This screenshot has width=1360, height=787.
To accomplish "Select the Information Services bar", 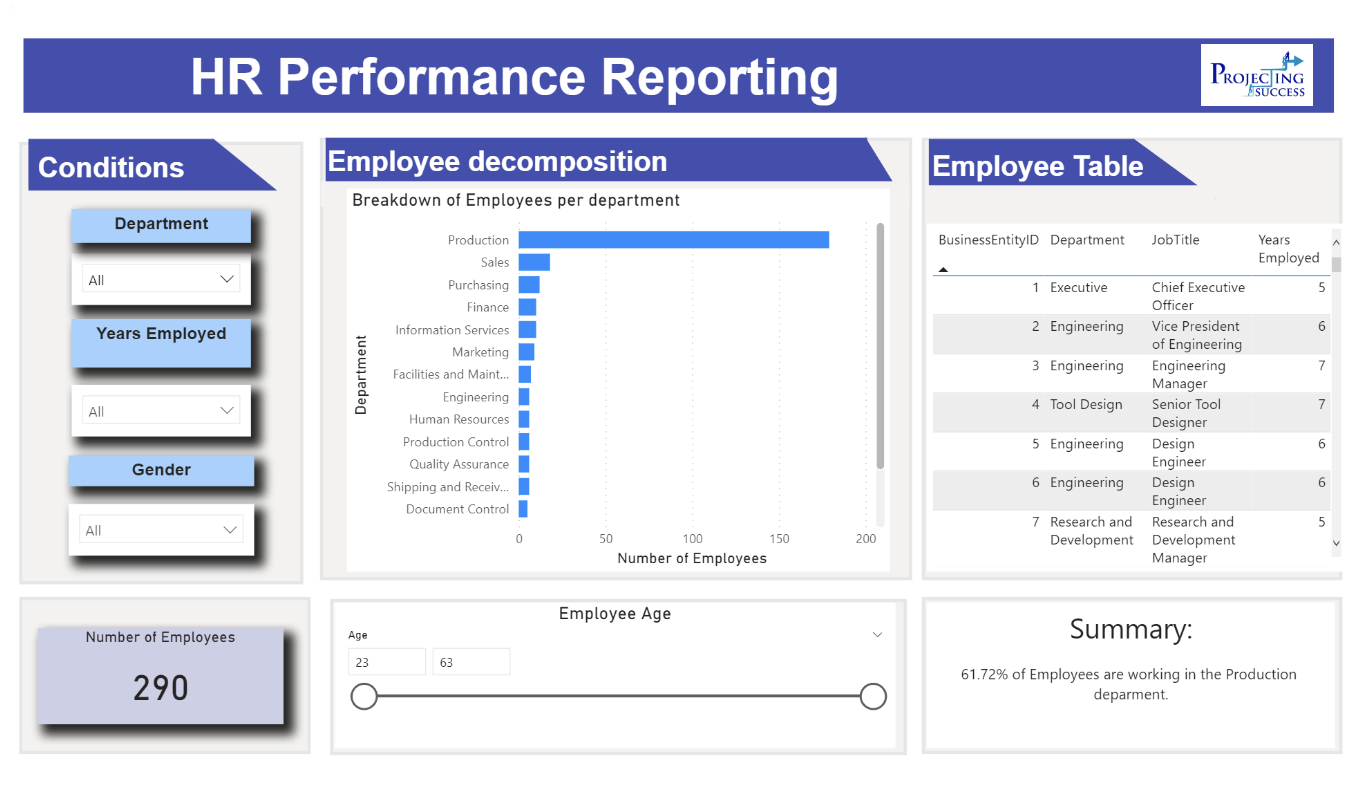I will [x=527, y=330].
